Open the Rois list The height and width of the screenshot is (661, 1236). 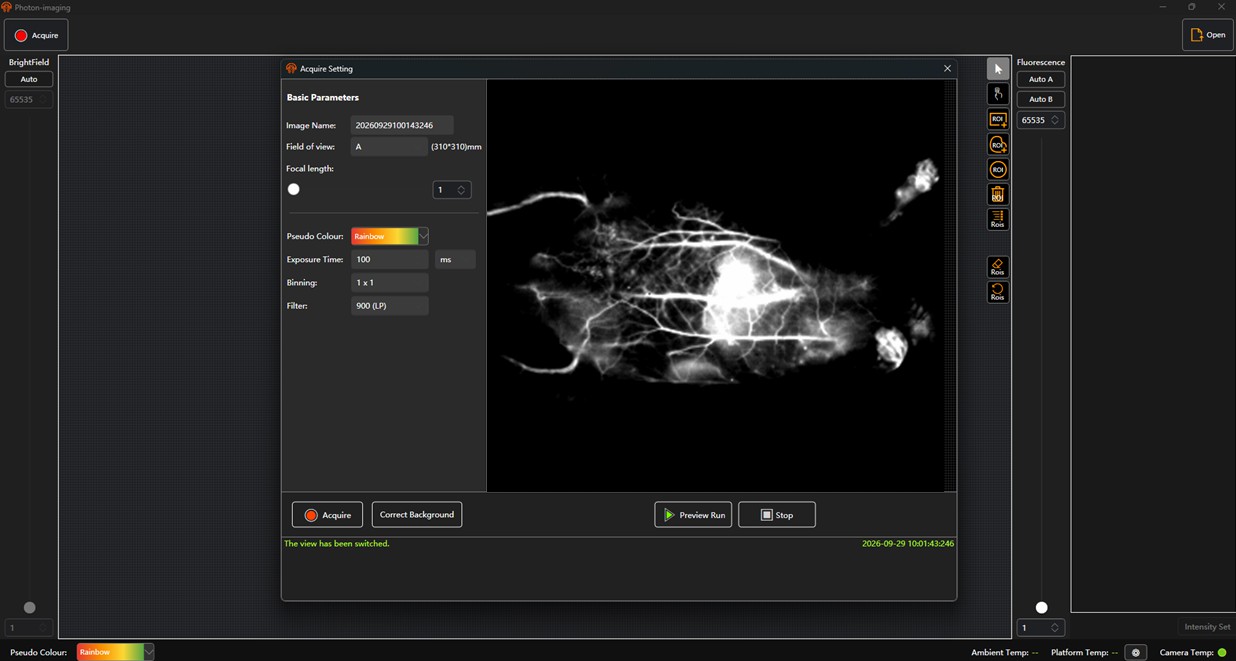click(x=997, y=219)
